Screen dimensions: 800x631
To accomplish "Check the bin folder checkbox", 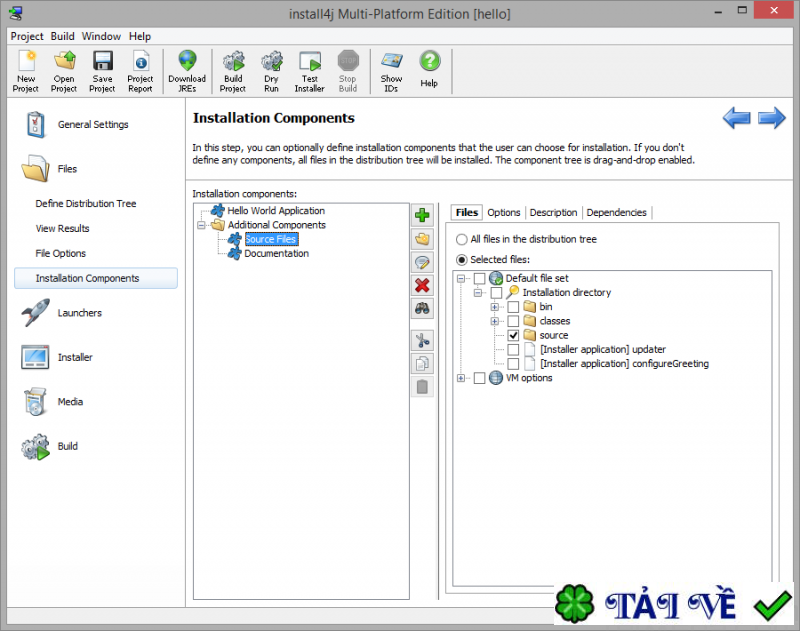I will click(513, 307).
